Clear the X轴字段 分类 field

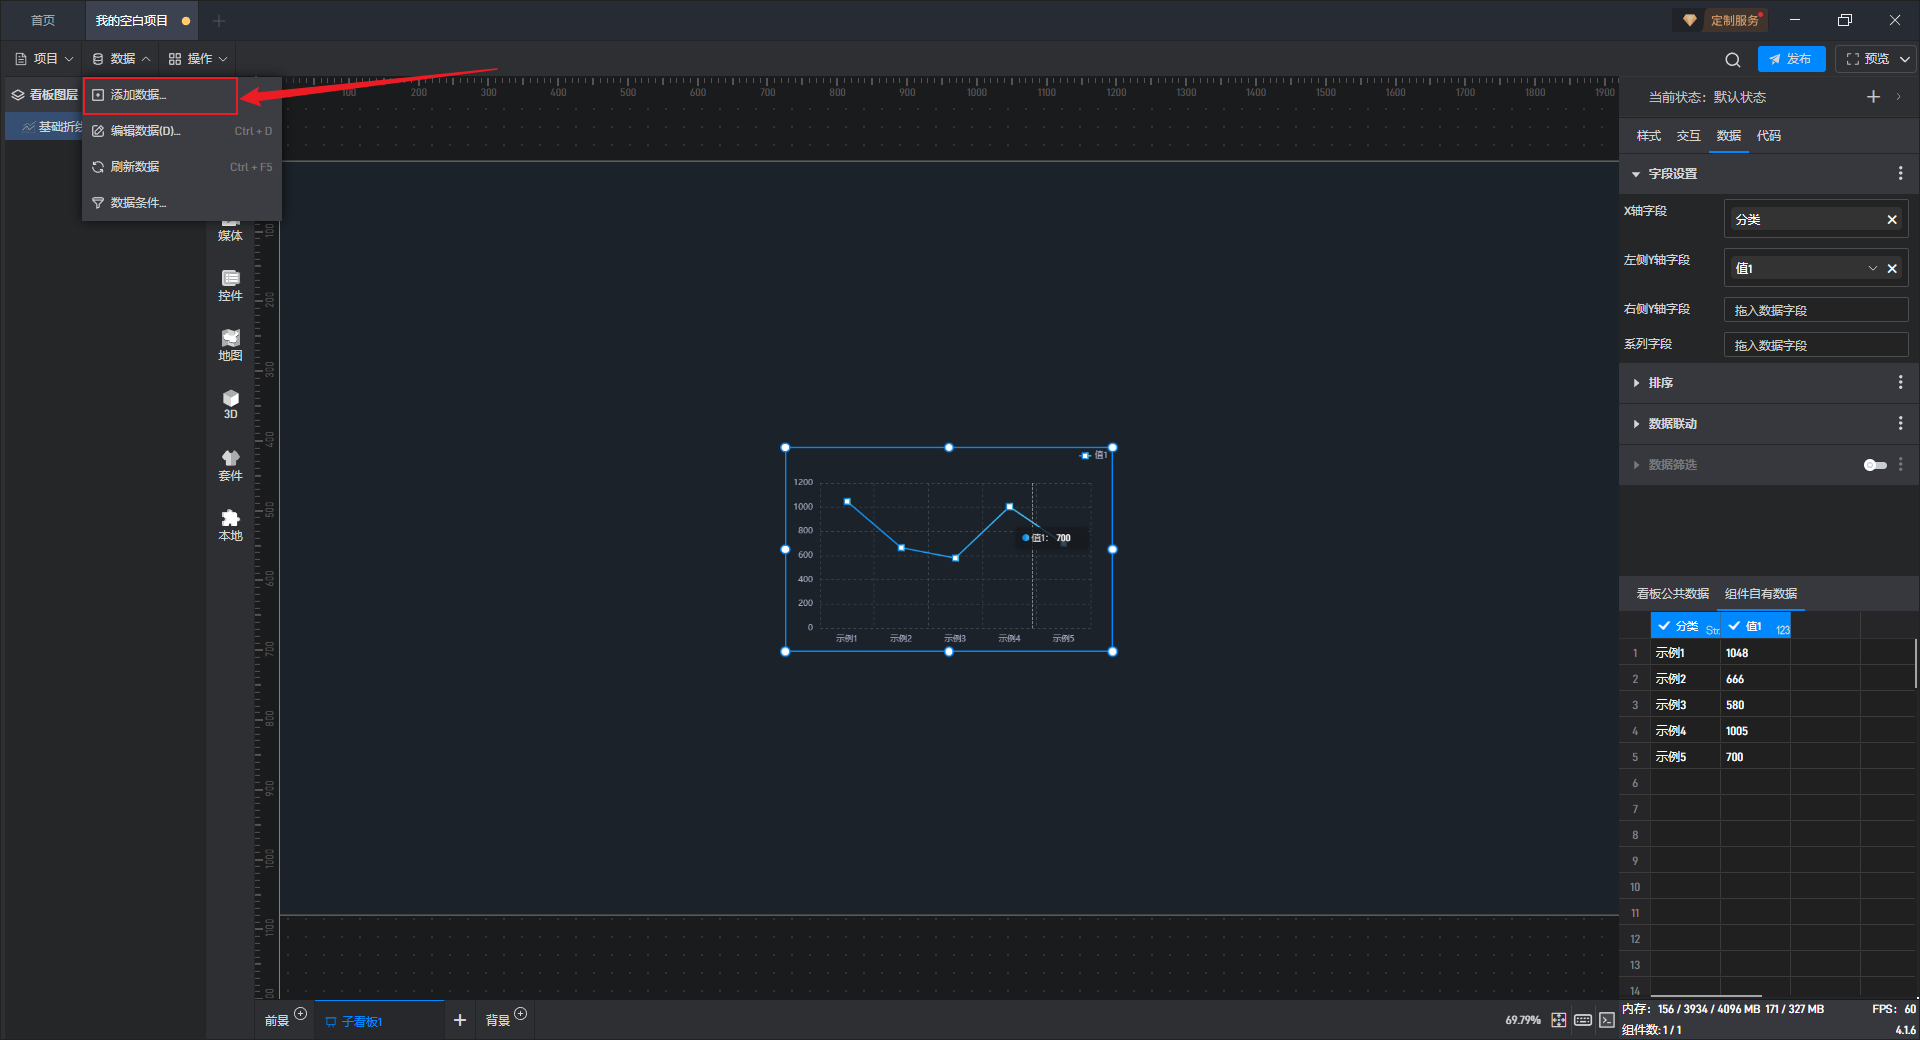pyautogui.click(x=1892, y=220)
